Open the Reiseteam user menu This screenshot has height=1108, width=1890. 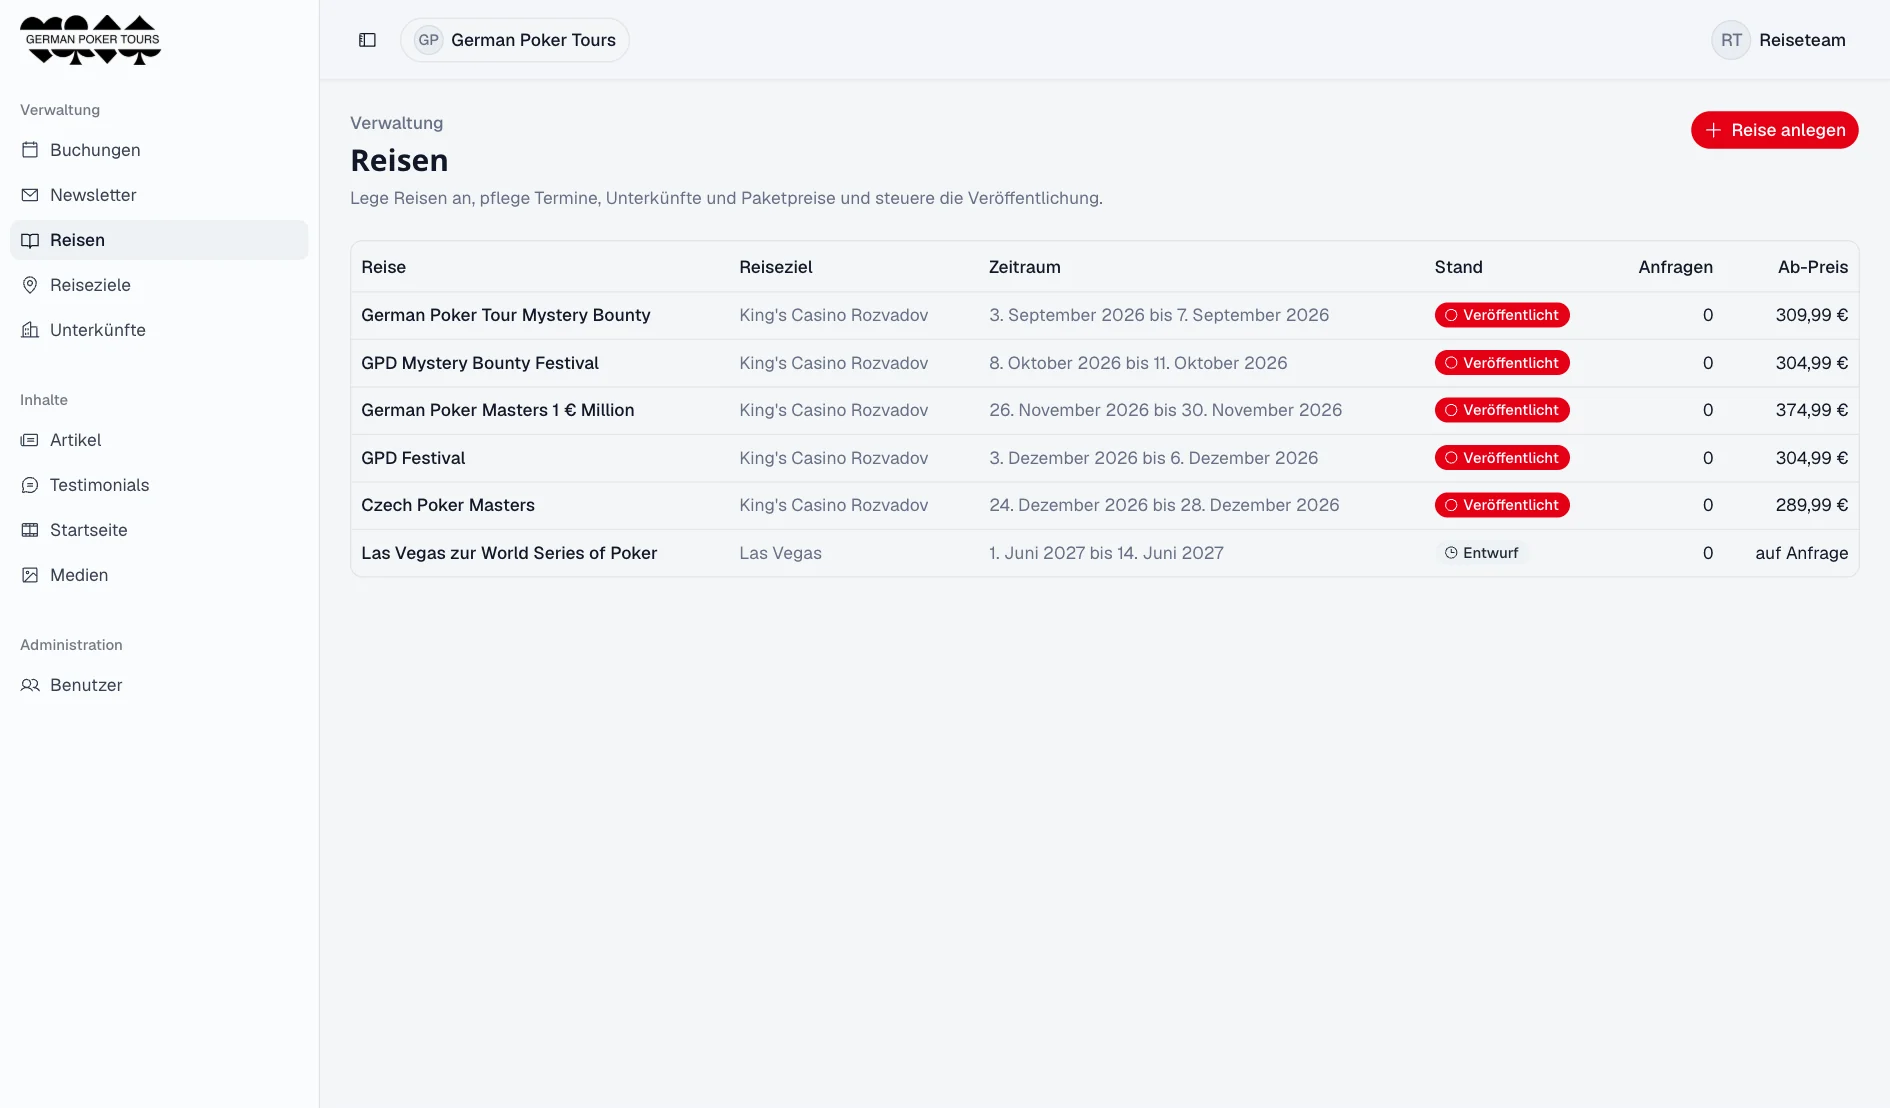(1780, 40)
